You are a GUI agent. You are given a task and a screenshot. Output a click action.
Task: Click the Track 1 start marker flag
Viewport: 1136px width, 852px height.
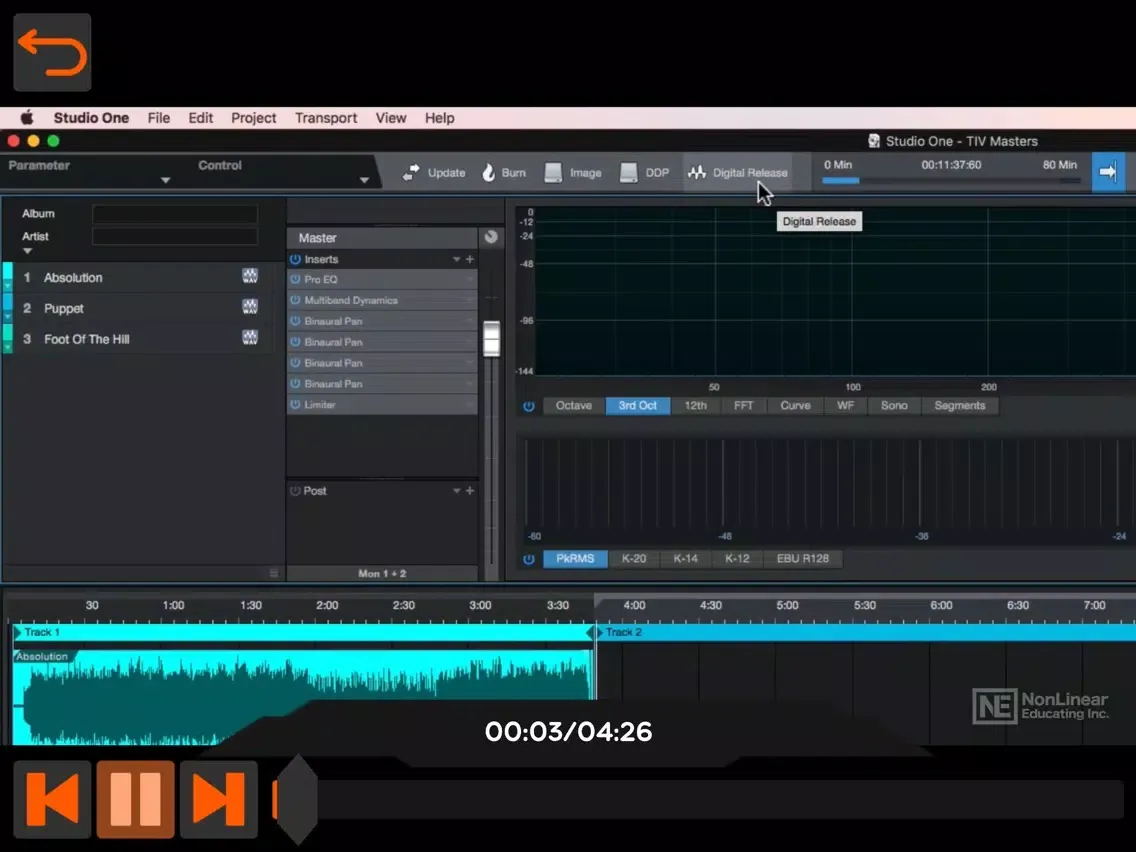[x=18, y=632]
